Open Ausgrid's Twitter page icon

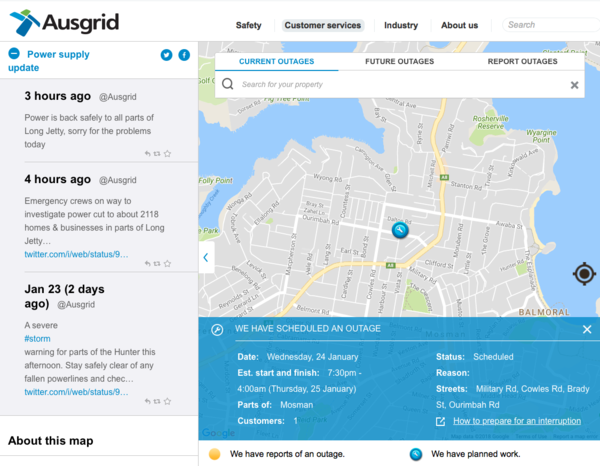[166, 55]
